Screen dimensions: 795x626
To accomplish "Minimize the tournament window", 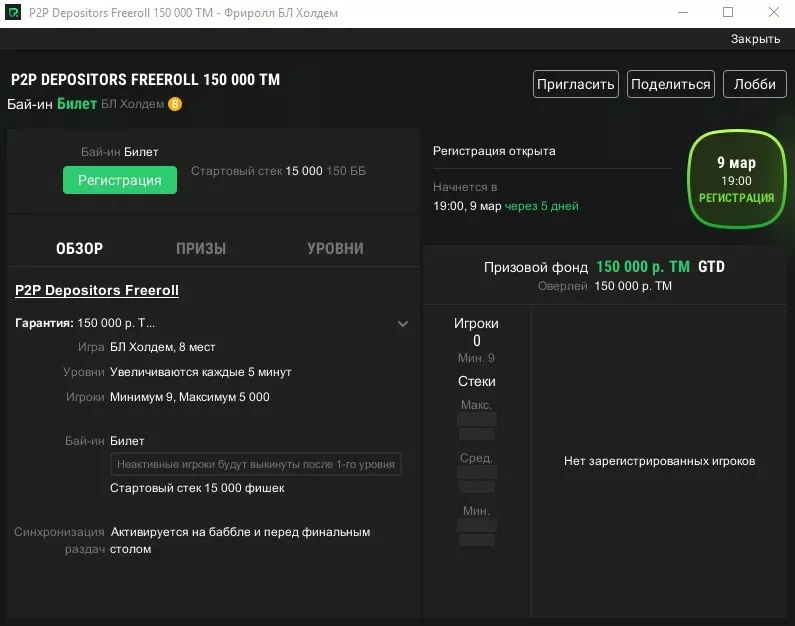I will click(681, 13).
